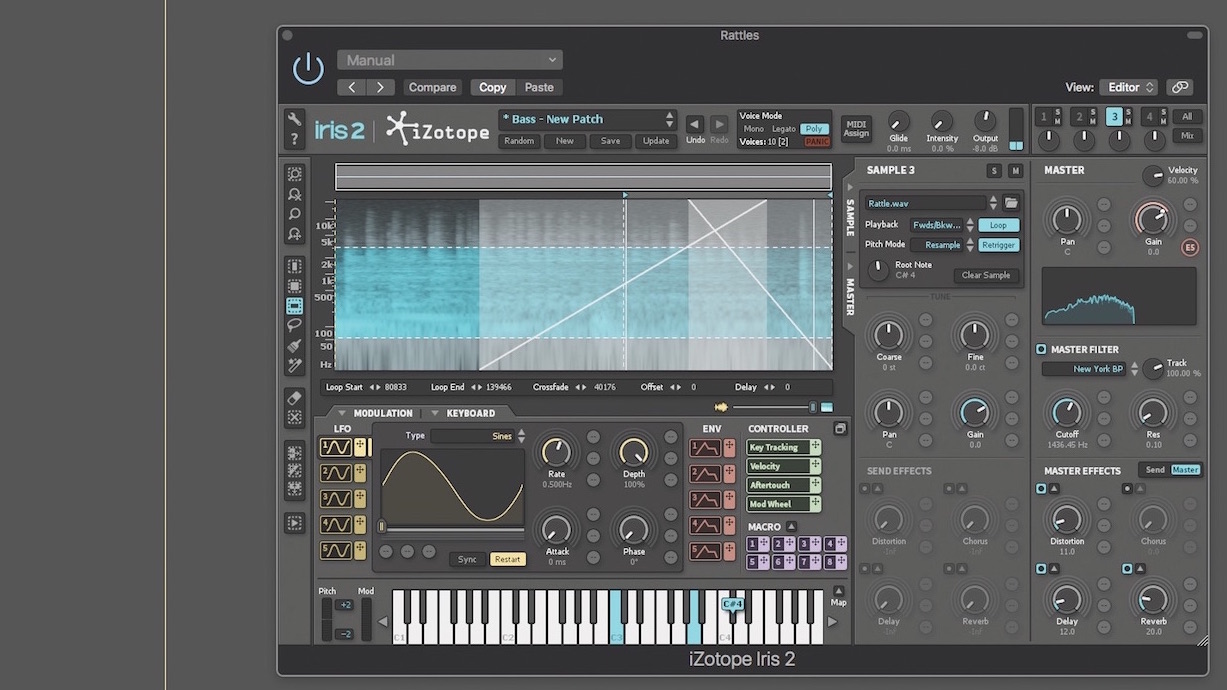Open the Rattle.wav sample dropdown

925,203
